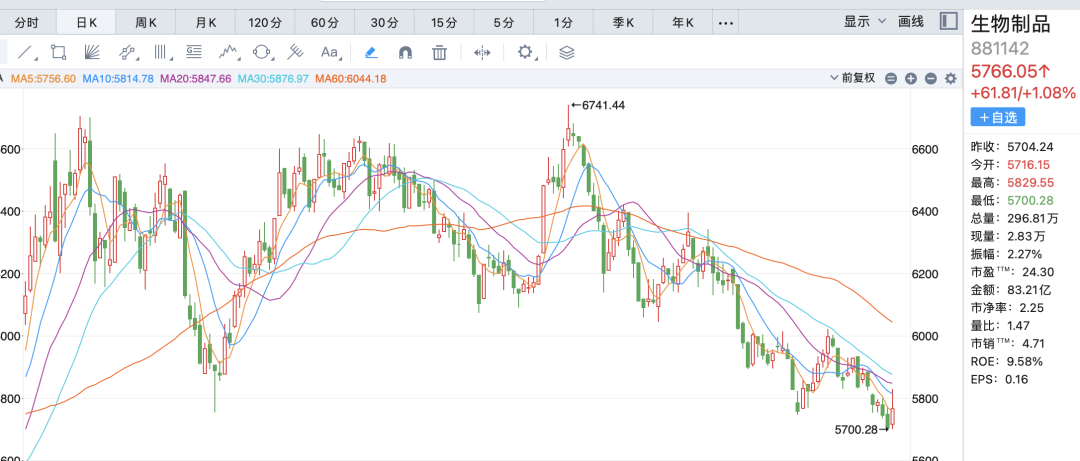This screenshot has height=461, width=1080.
Task: Delete all drawings with trash icon
Action: pyautogui.click(x=439, y=52)
